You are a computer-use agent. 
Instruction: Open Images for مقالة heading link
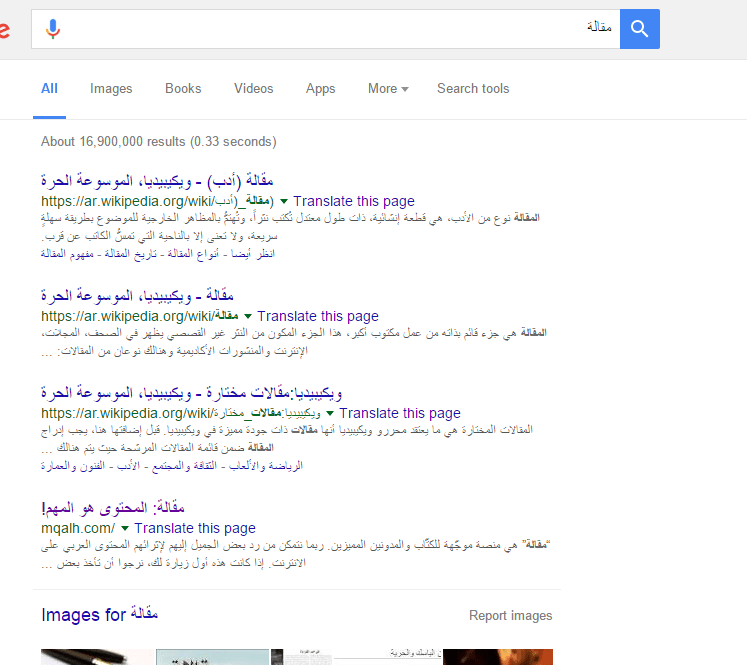tap(100, 615)
